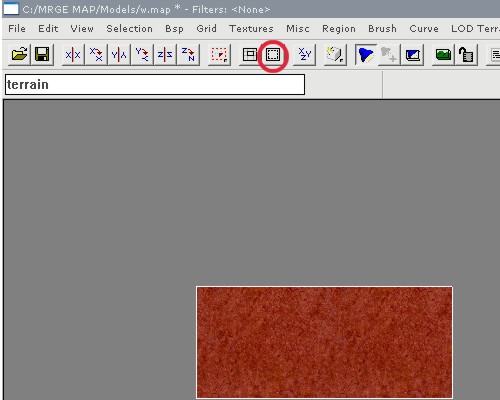The height and width of the screenshot is (400, 500).
Task: Click the terrain text input field
Action: pos(155,85)
